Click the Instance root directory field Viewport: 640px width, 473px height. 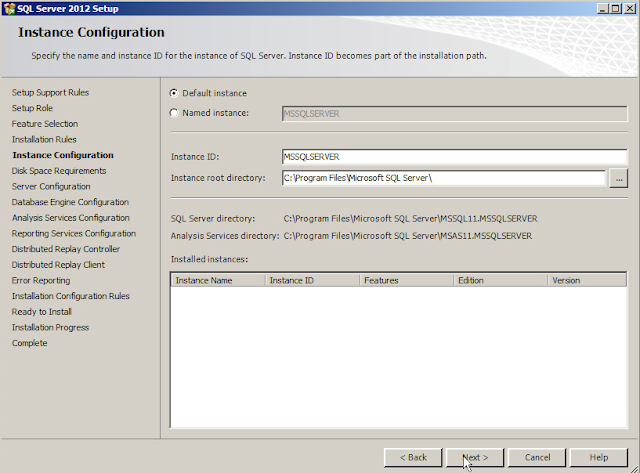tap(444, 178)
